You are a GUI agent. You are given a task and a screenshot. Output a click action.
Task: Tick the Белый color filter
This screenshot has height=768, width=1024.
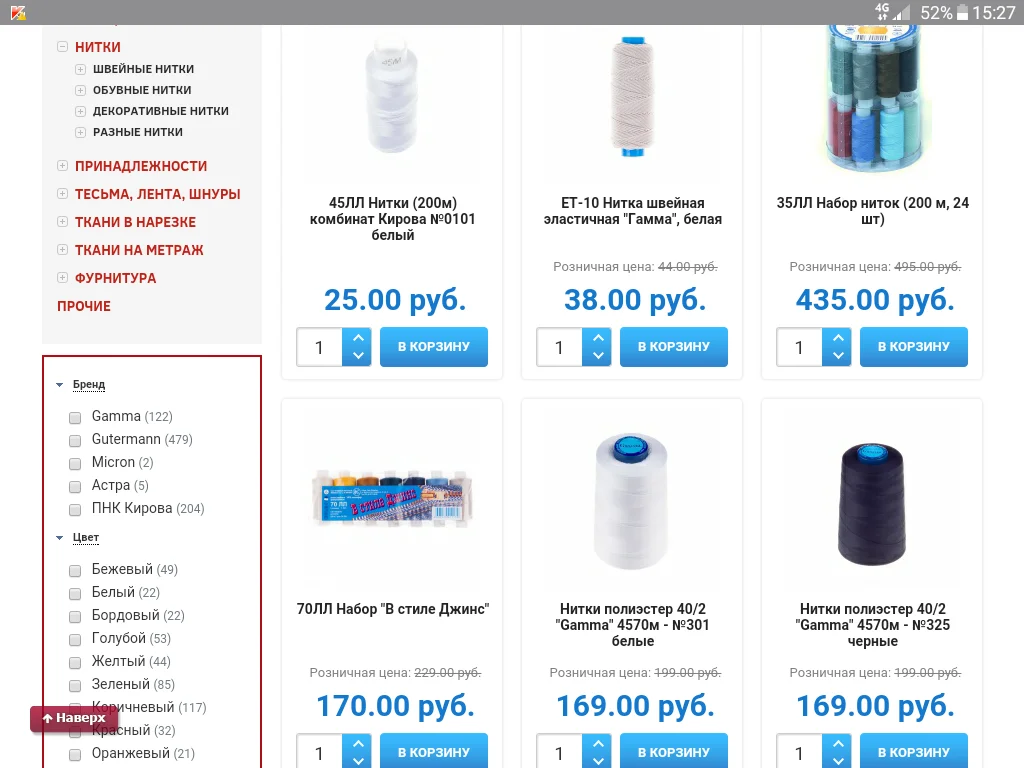pos(75,593)
